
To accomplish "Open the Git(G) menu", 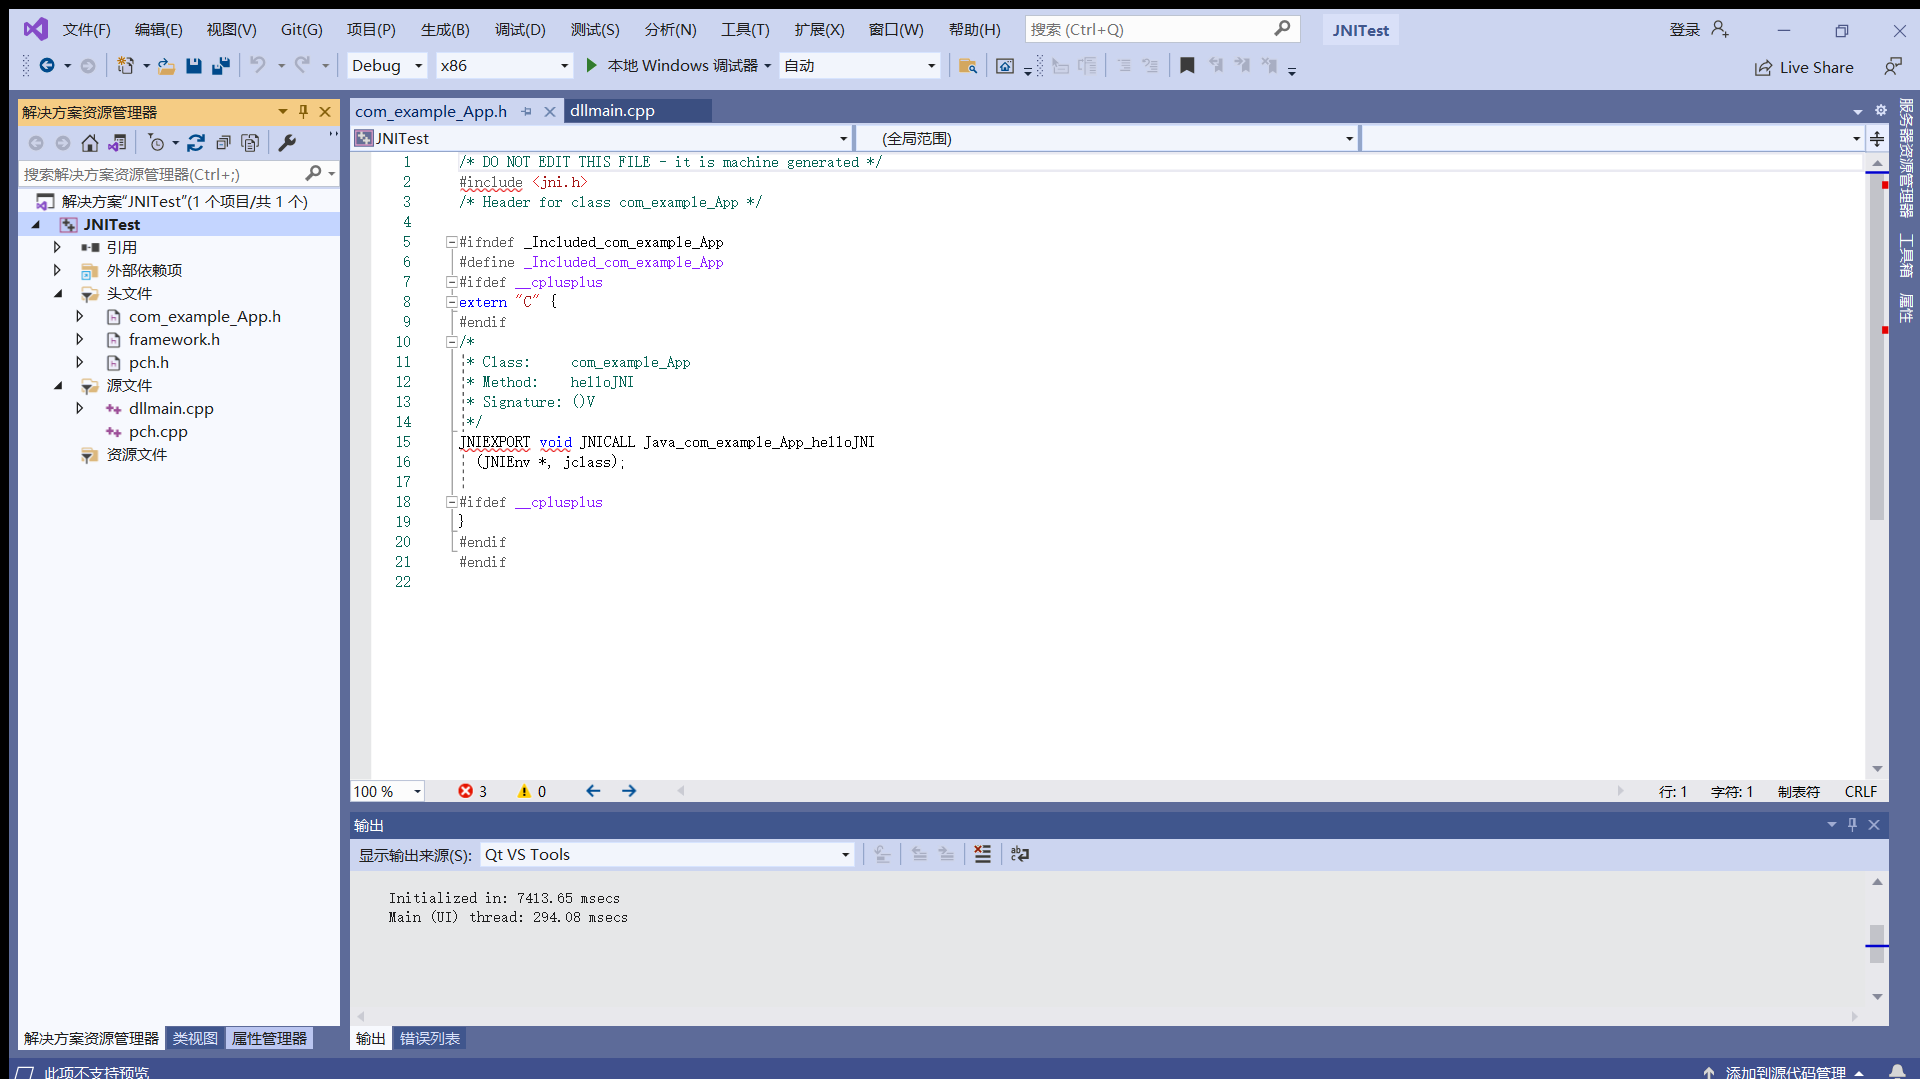I will pos(302,30).
